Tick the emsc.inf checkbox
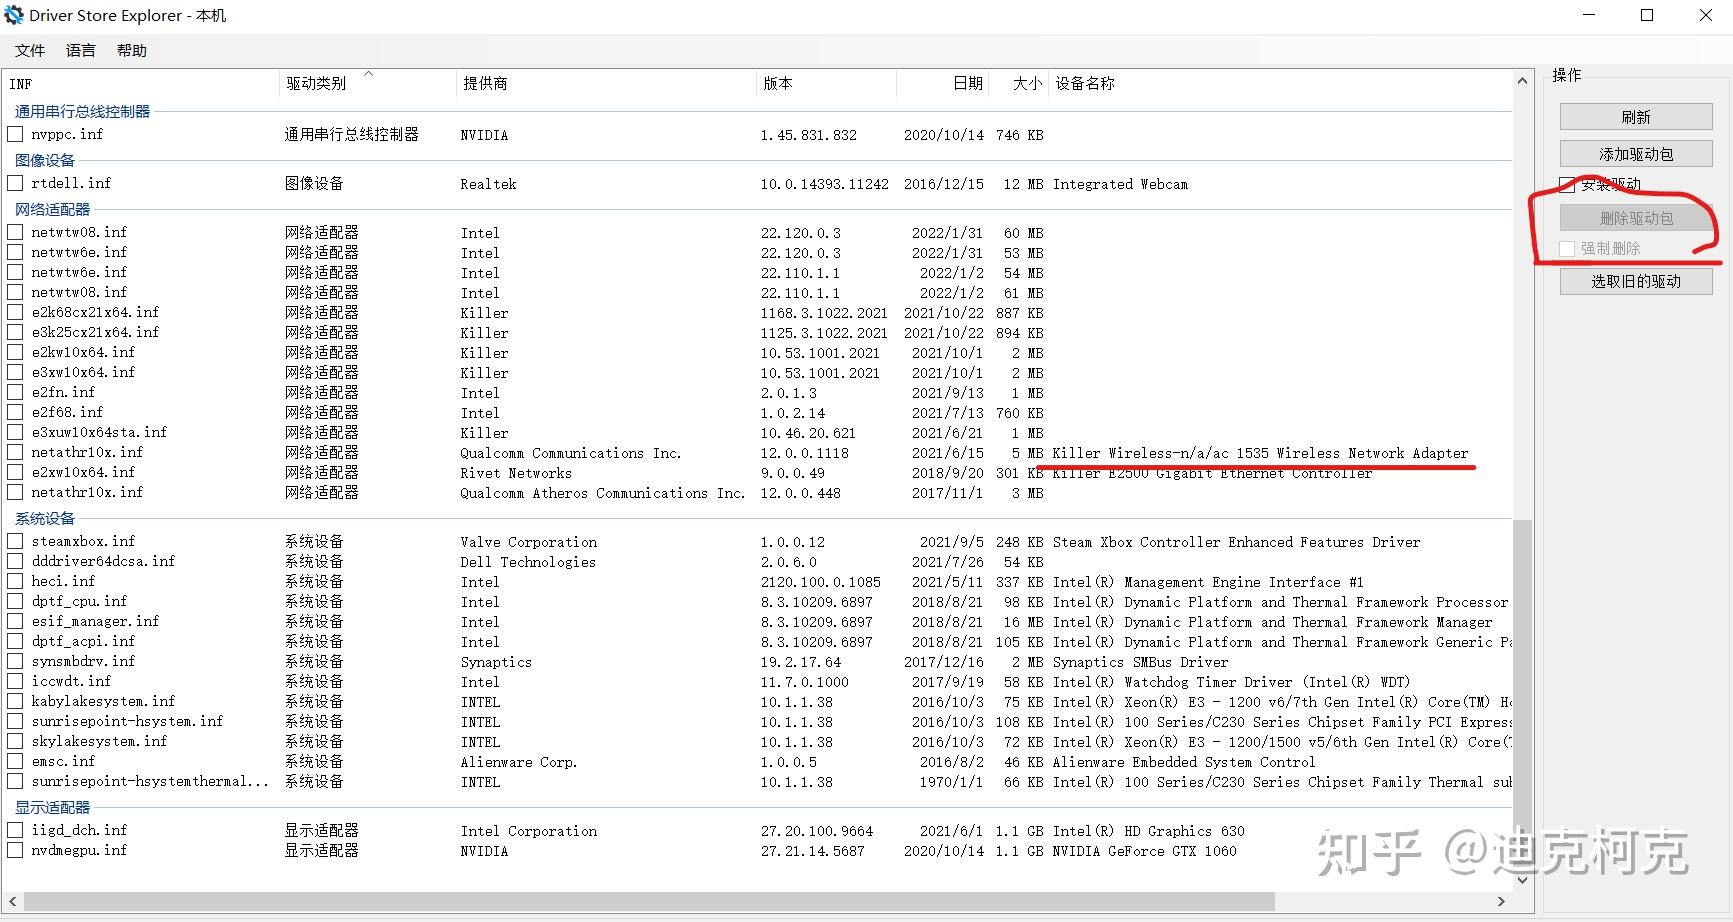The height and width of the screenshot is (922, 1733). tap(15, 761)
